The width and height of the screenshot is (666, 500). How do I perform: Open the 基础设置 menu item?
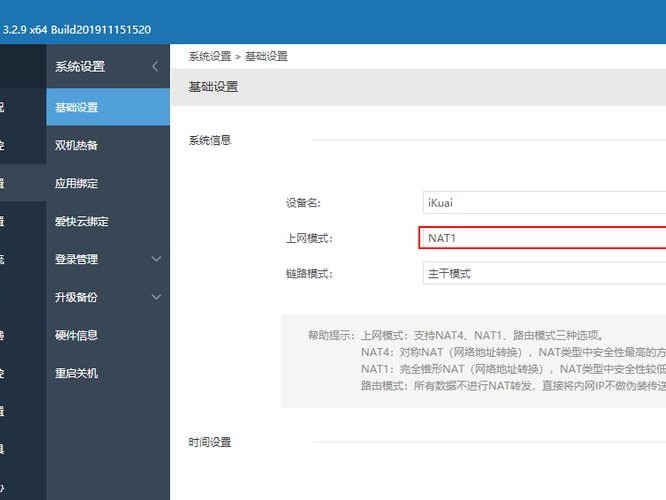[108, 107]
